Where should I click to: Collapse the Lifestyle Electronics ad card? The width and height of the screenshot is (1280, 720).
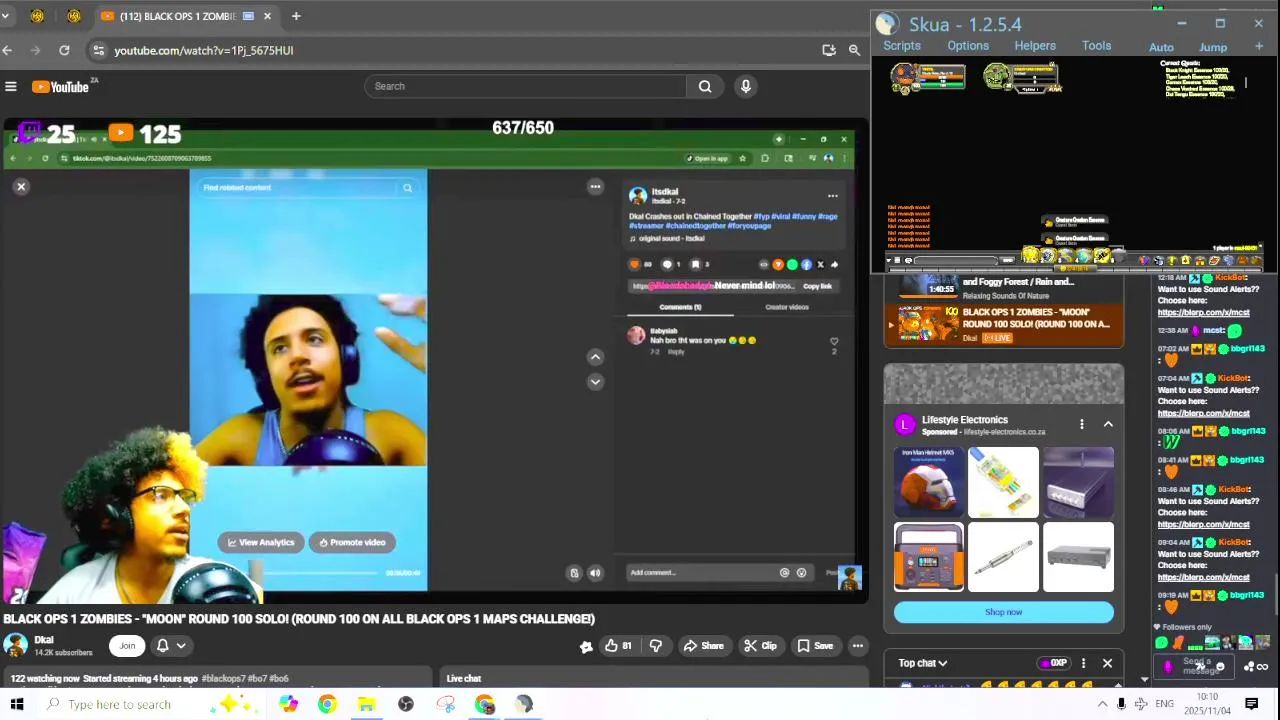click(1108, 424)
